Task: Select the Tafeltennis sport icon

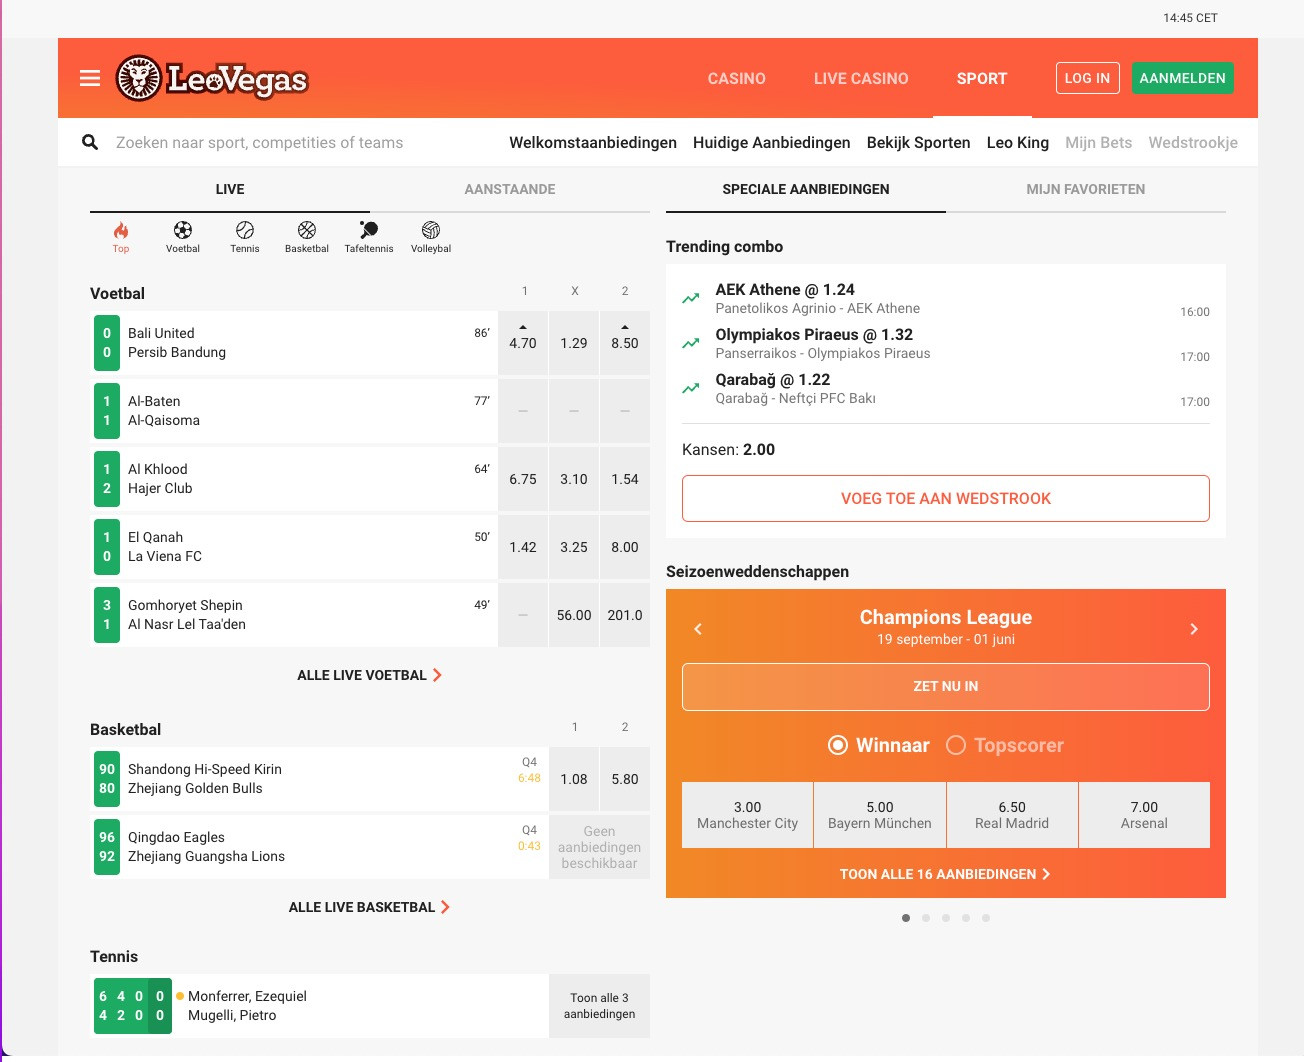Action: (368, 237)
